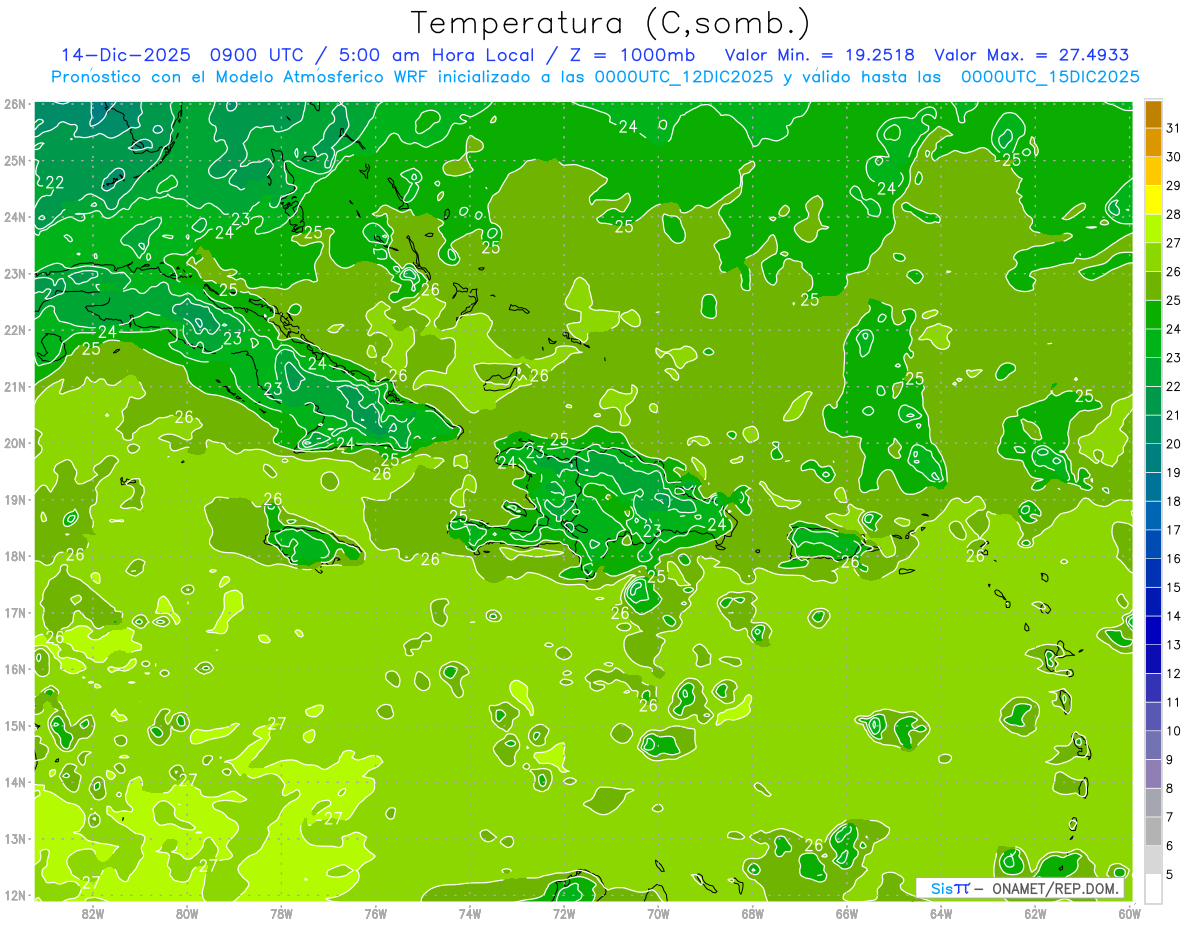Click the latitude axis label '22N'
Screen dimensions: 1200x927
click(14, 330)
